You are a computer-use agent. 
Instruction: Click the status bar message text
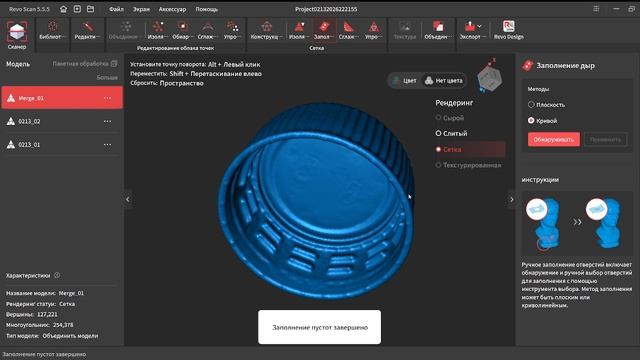(44, 354)
